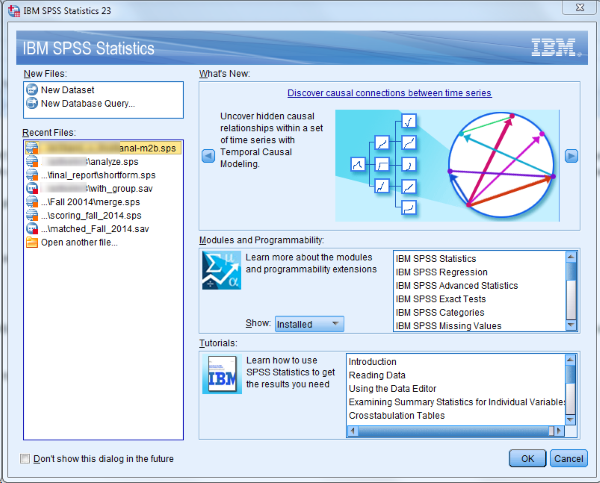Image resolution: width=600 pixels, height=483 pixels.
Task: Show previous What's New slide
Action: coord(208,156)
